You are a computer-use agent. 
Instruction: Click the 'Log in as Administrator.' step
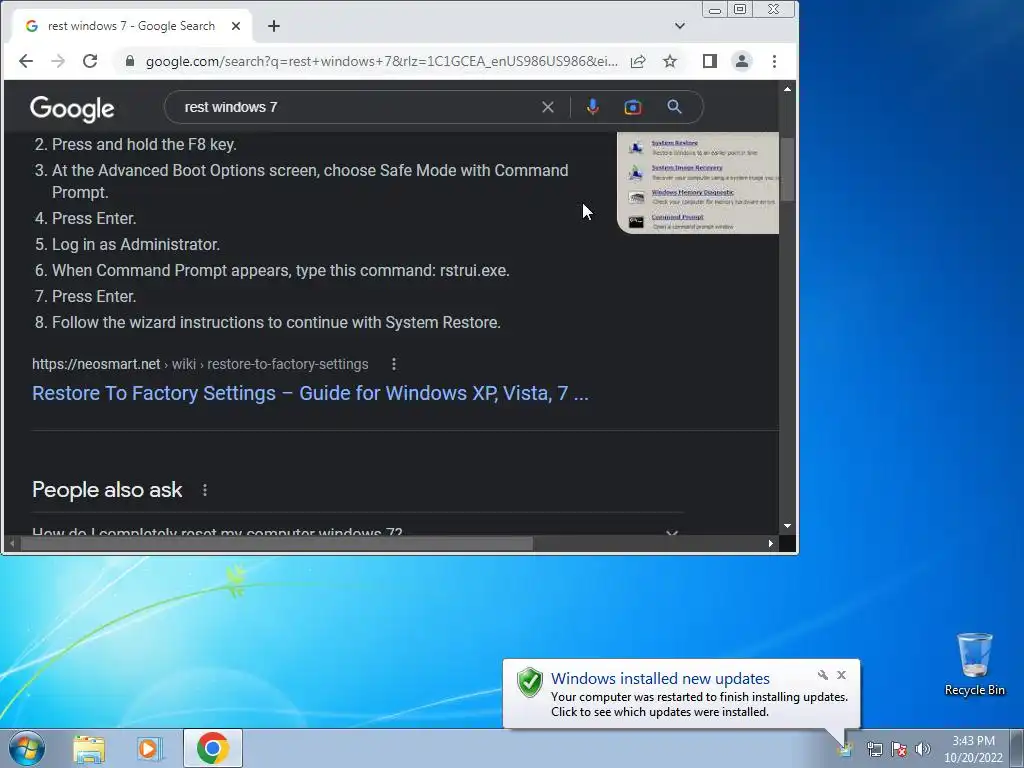136,244
